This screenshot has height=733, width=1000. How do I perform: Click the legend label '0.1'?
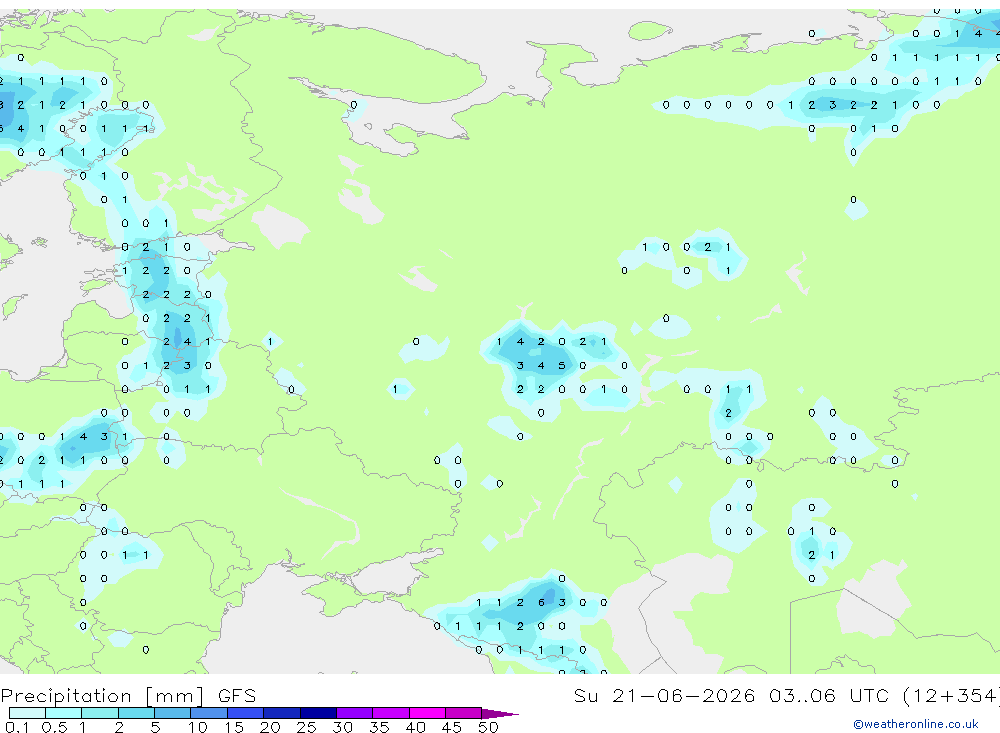point(17,727)
